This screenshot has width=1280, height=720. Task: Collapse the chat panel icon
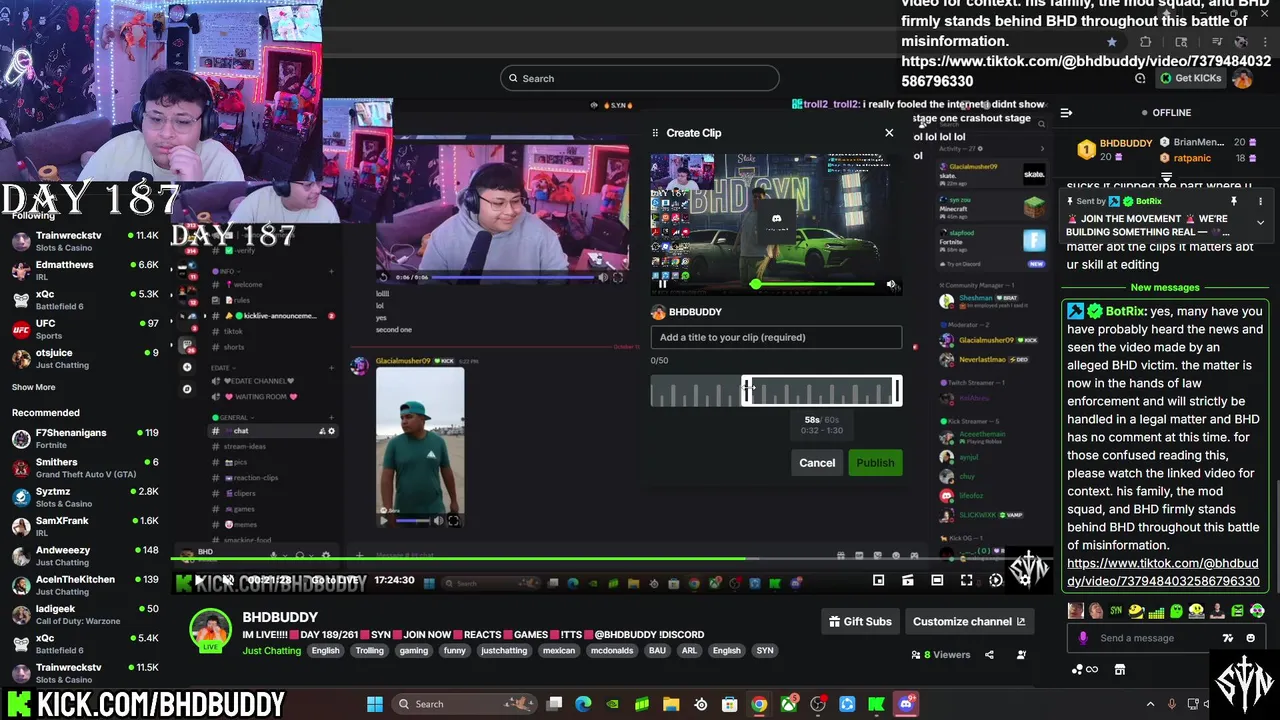(x=1066, y=113)
